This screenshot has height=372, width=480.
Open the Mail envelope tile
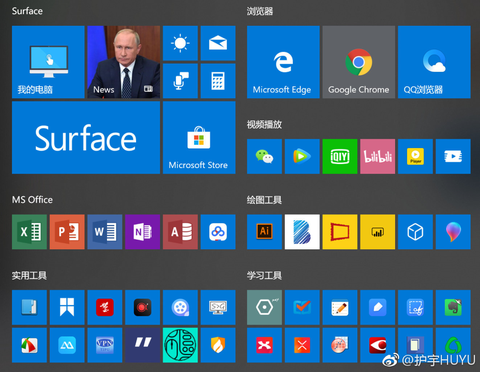point(218,43)
